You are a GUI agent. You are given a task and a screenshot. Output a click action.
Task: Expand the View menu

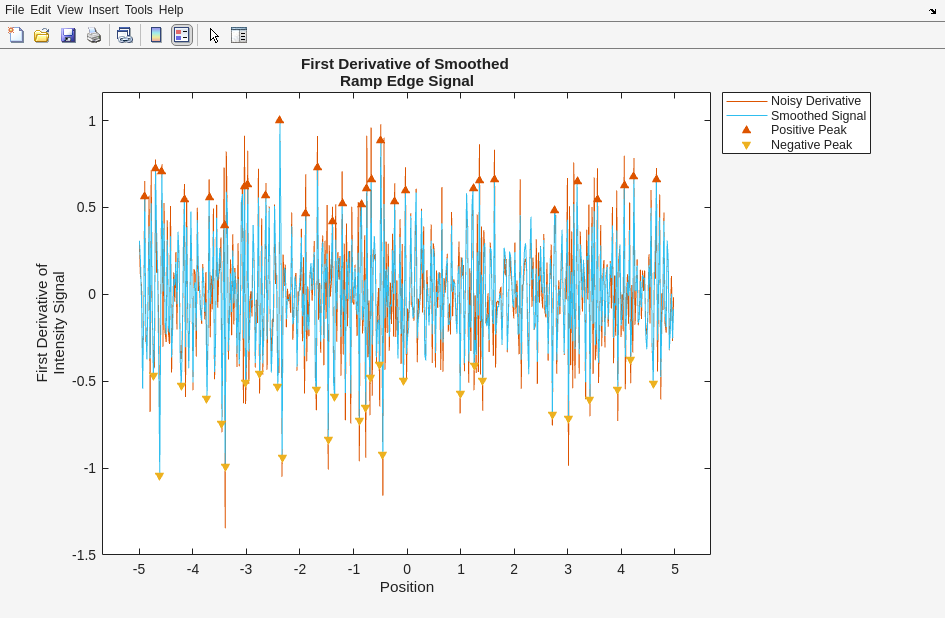click(x=70, y=10)
